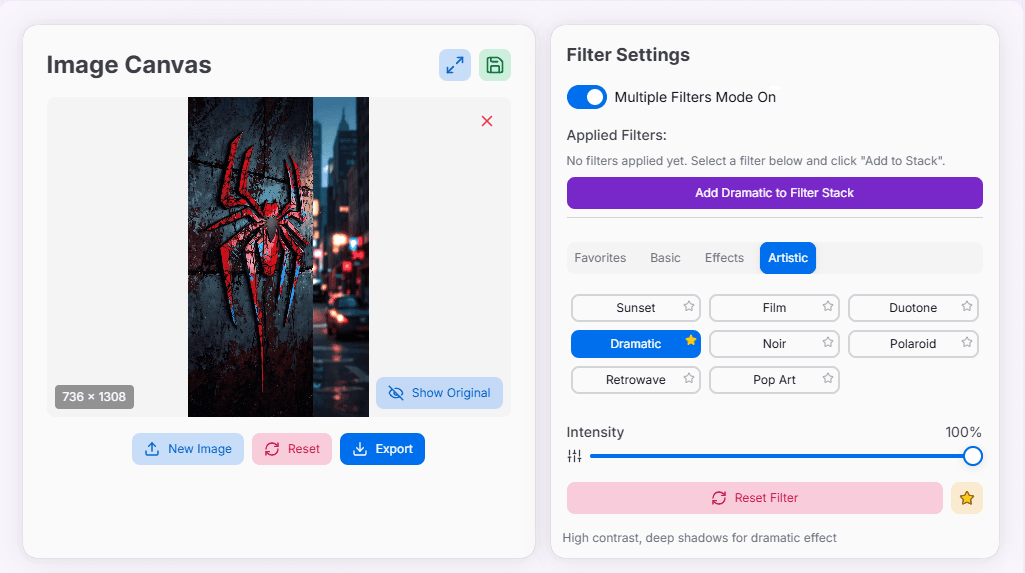Click the intensity adjustment sliders icon

click(x=575, y=456)
